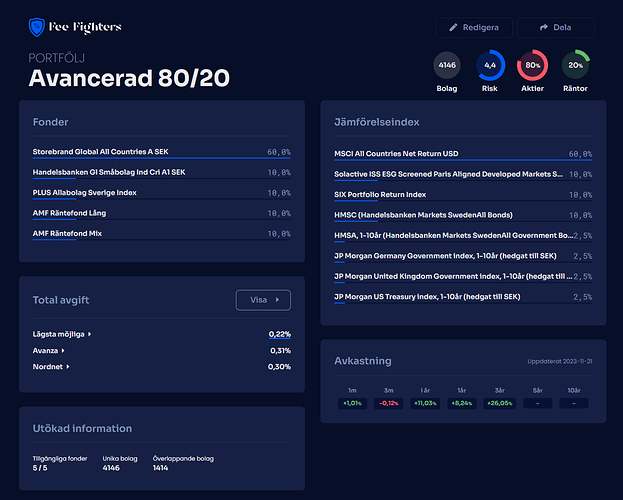The image size is (623, 500).
Task: Expand the Lägsta möjliga fee row
Action: point(62,334)
